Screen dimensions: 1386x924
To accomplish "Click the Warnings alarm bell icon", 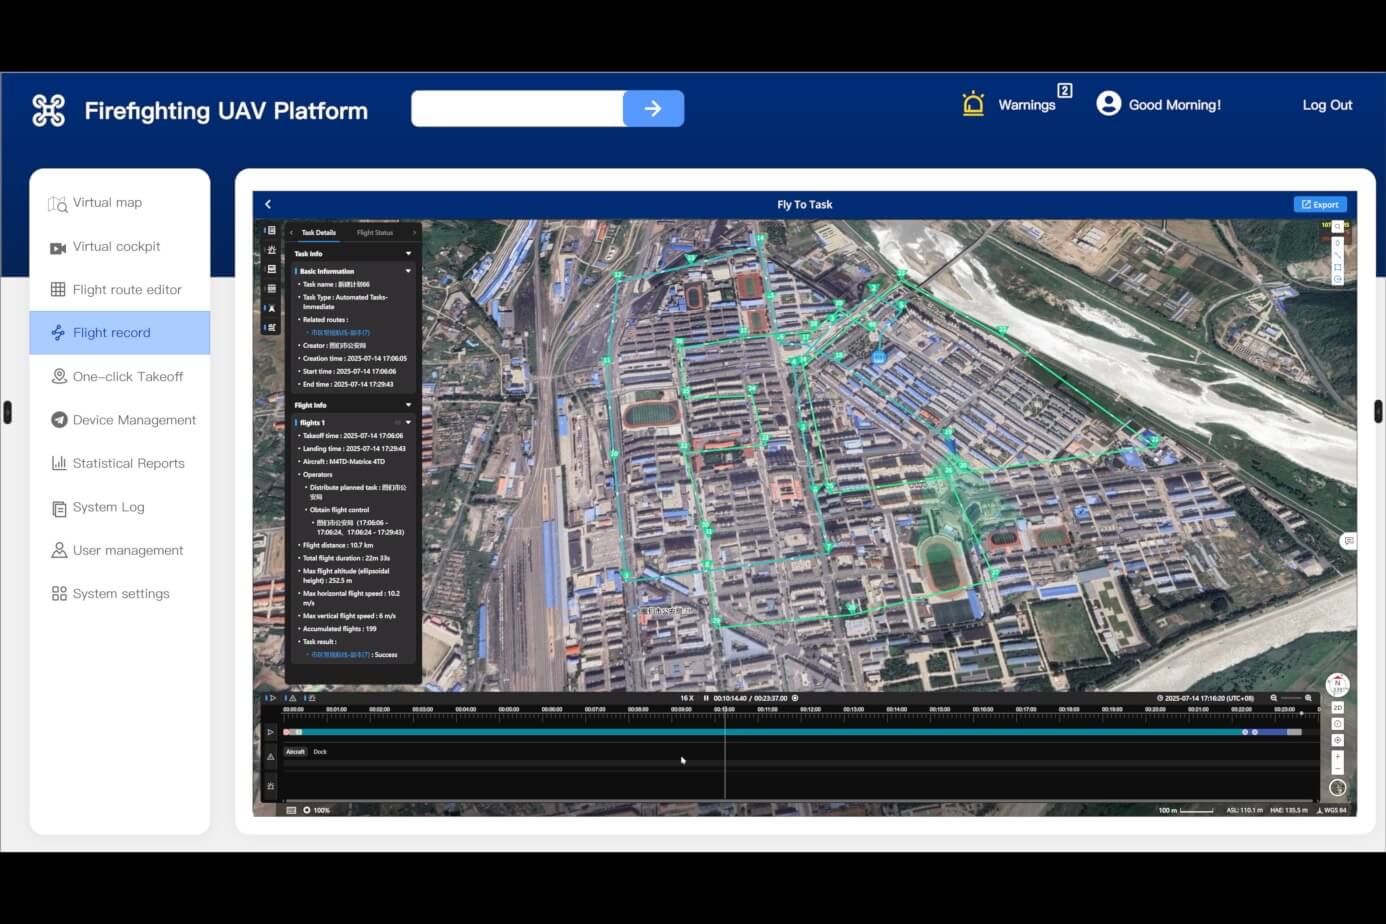I will click(x=973, y=104).
